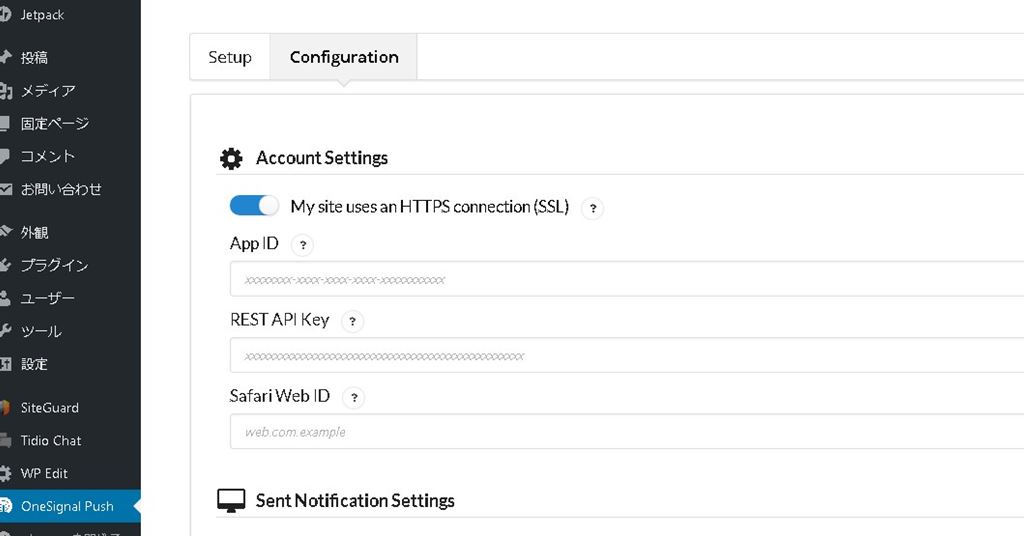Click the OneSignal Push sidebar icon
Screen dimensions: 1024x536
point(6,506)
